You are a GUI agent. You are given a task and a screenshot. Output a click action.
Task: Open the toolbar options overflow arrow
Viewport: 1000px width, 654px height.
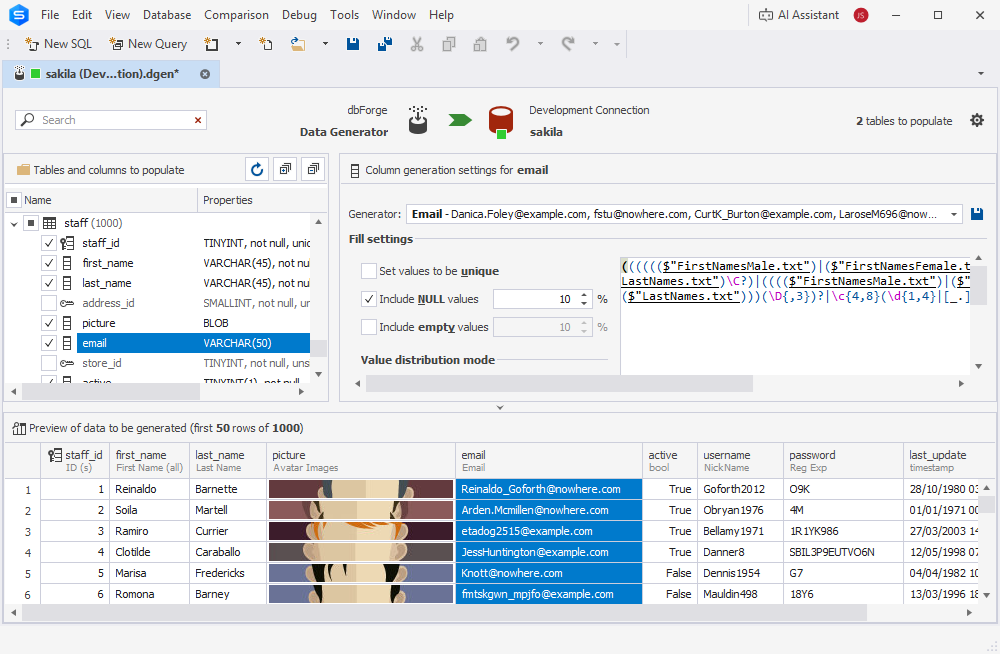tap(617, 45)
